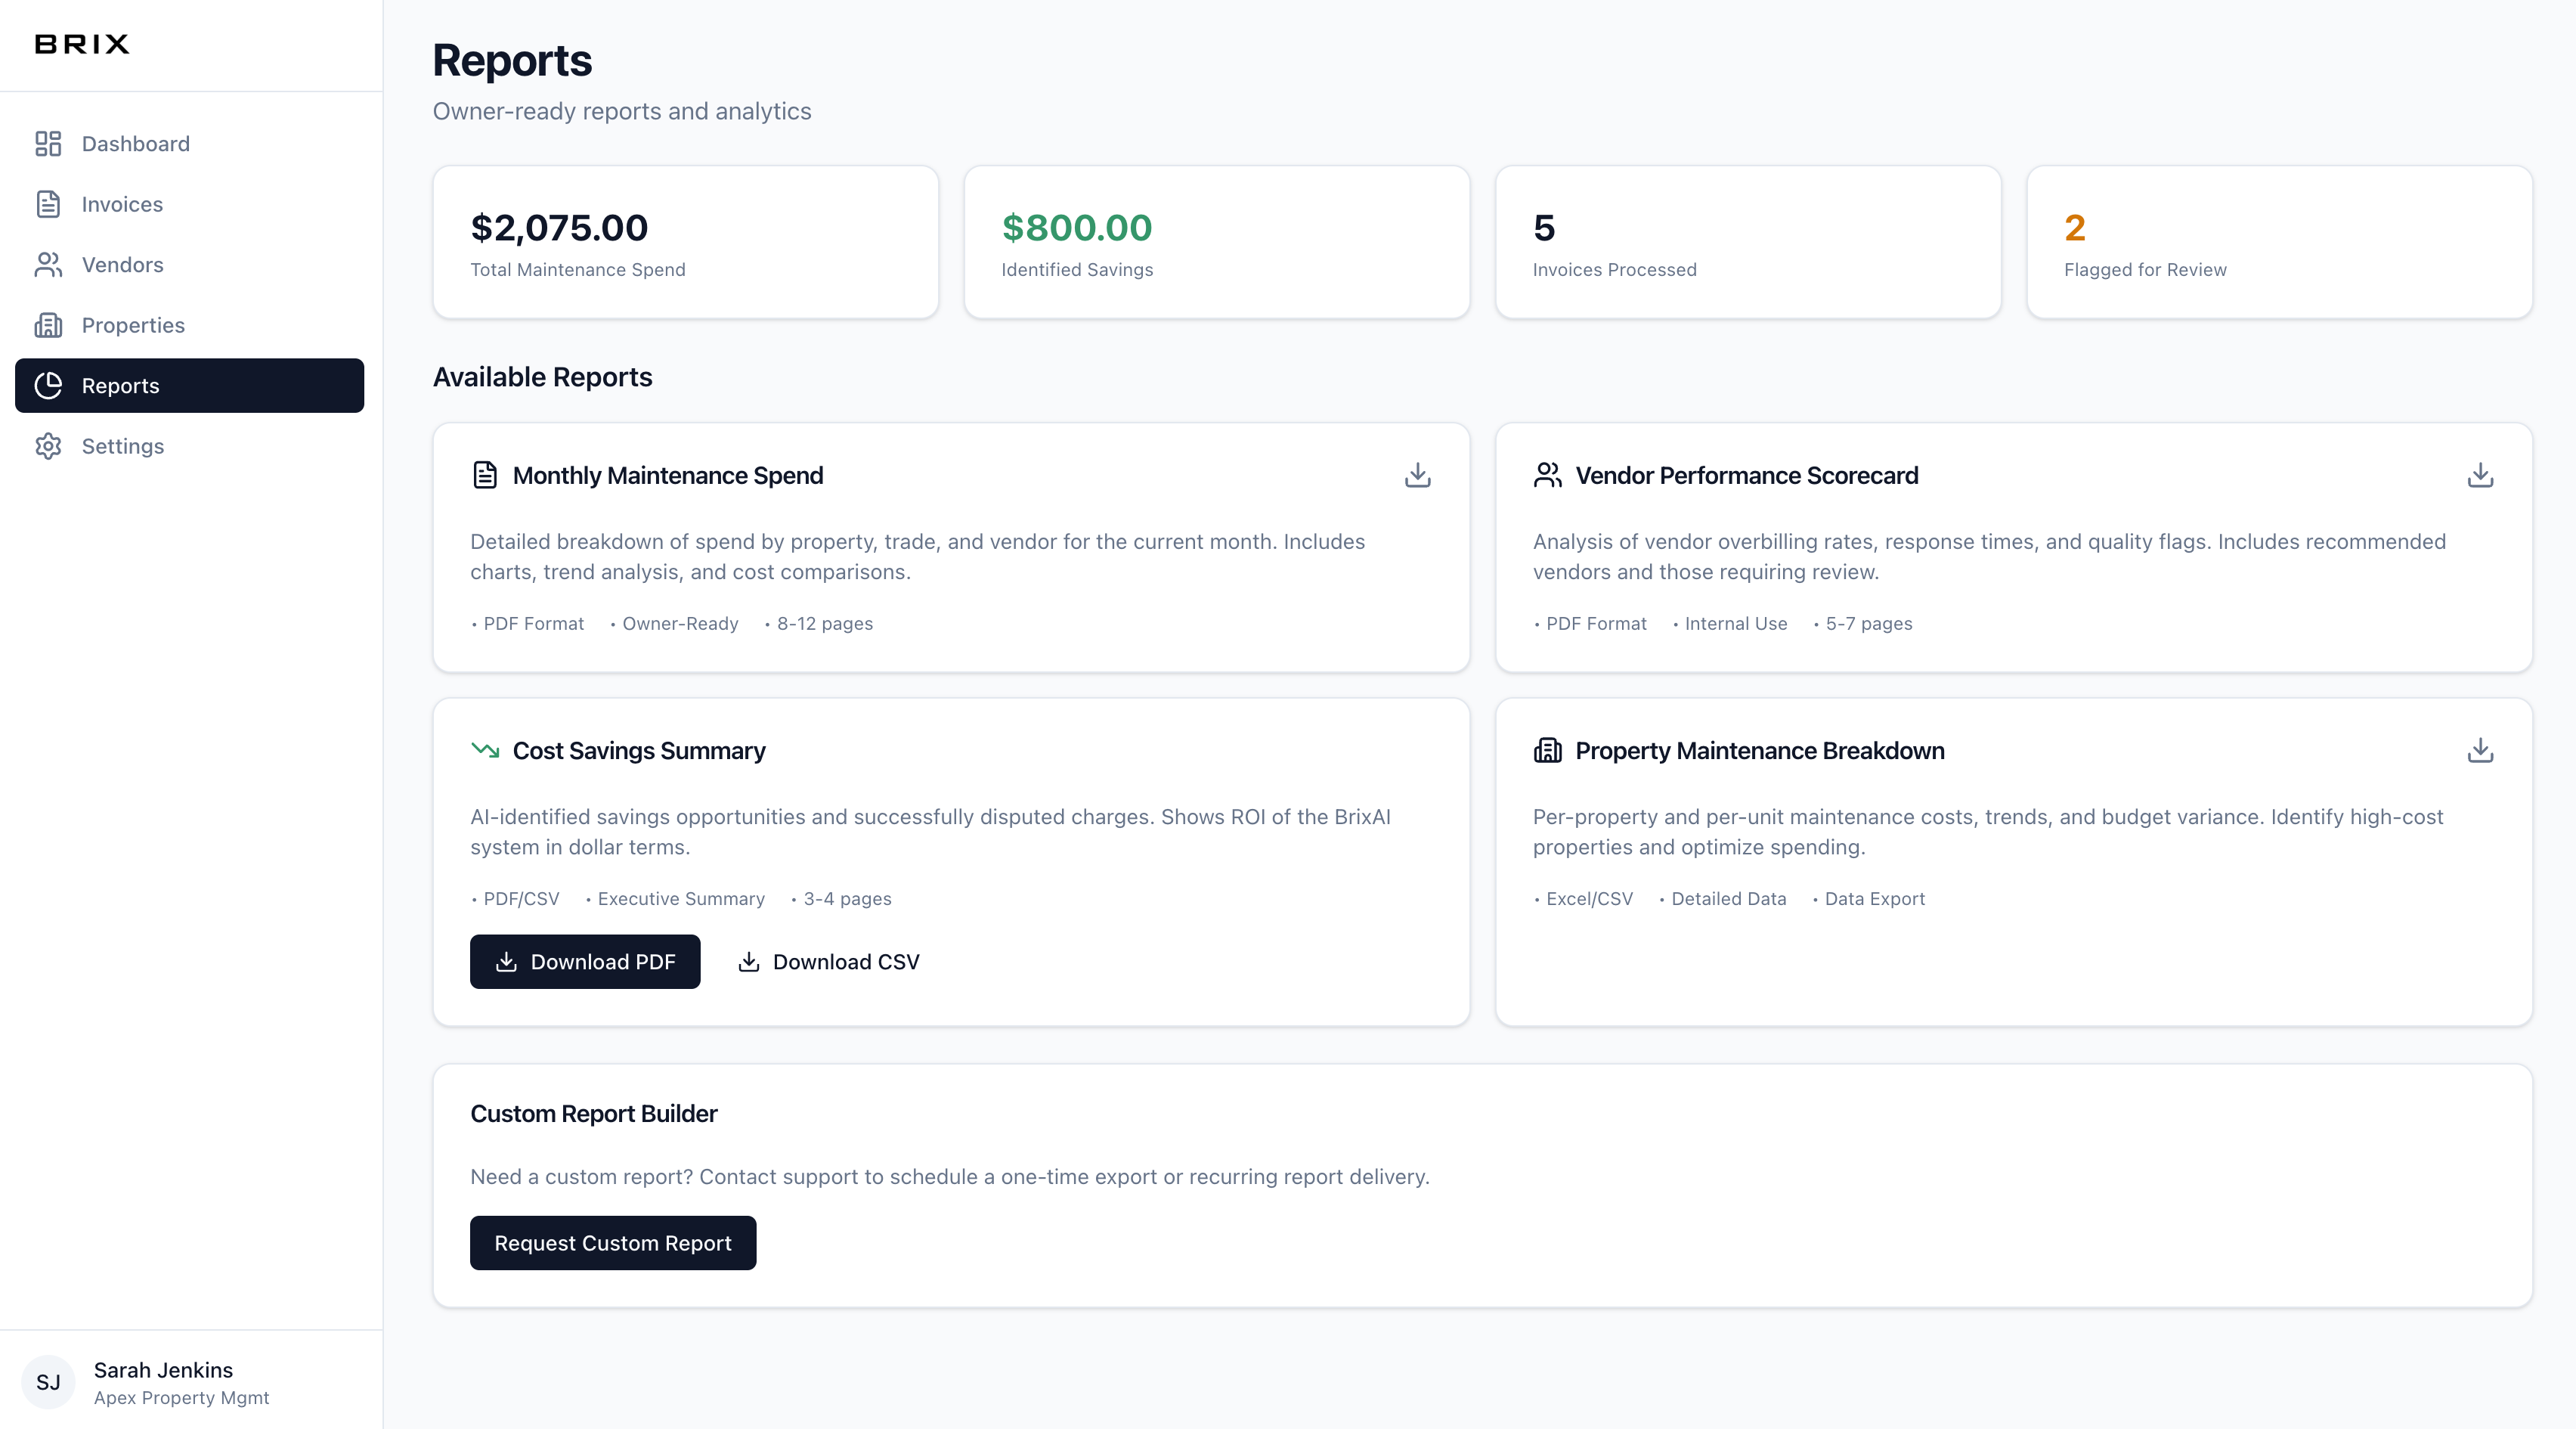The width and height of the screenshot is (2576, 1429).
Task: Select the Flagged for Review stat card
Action: (x=2279, y=243)
